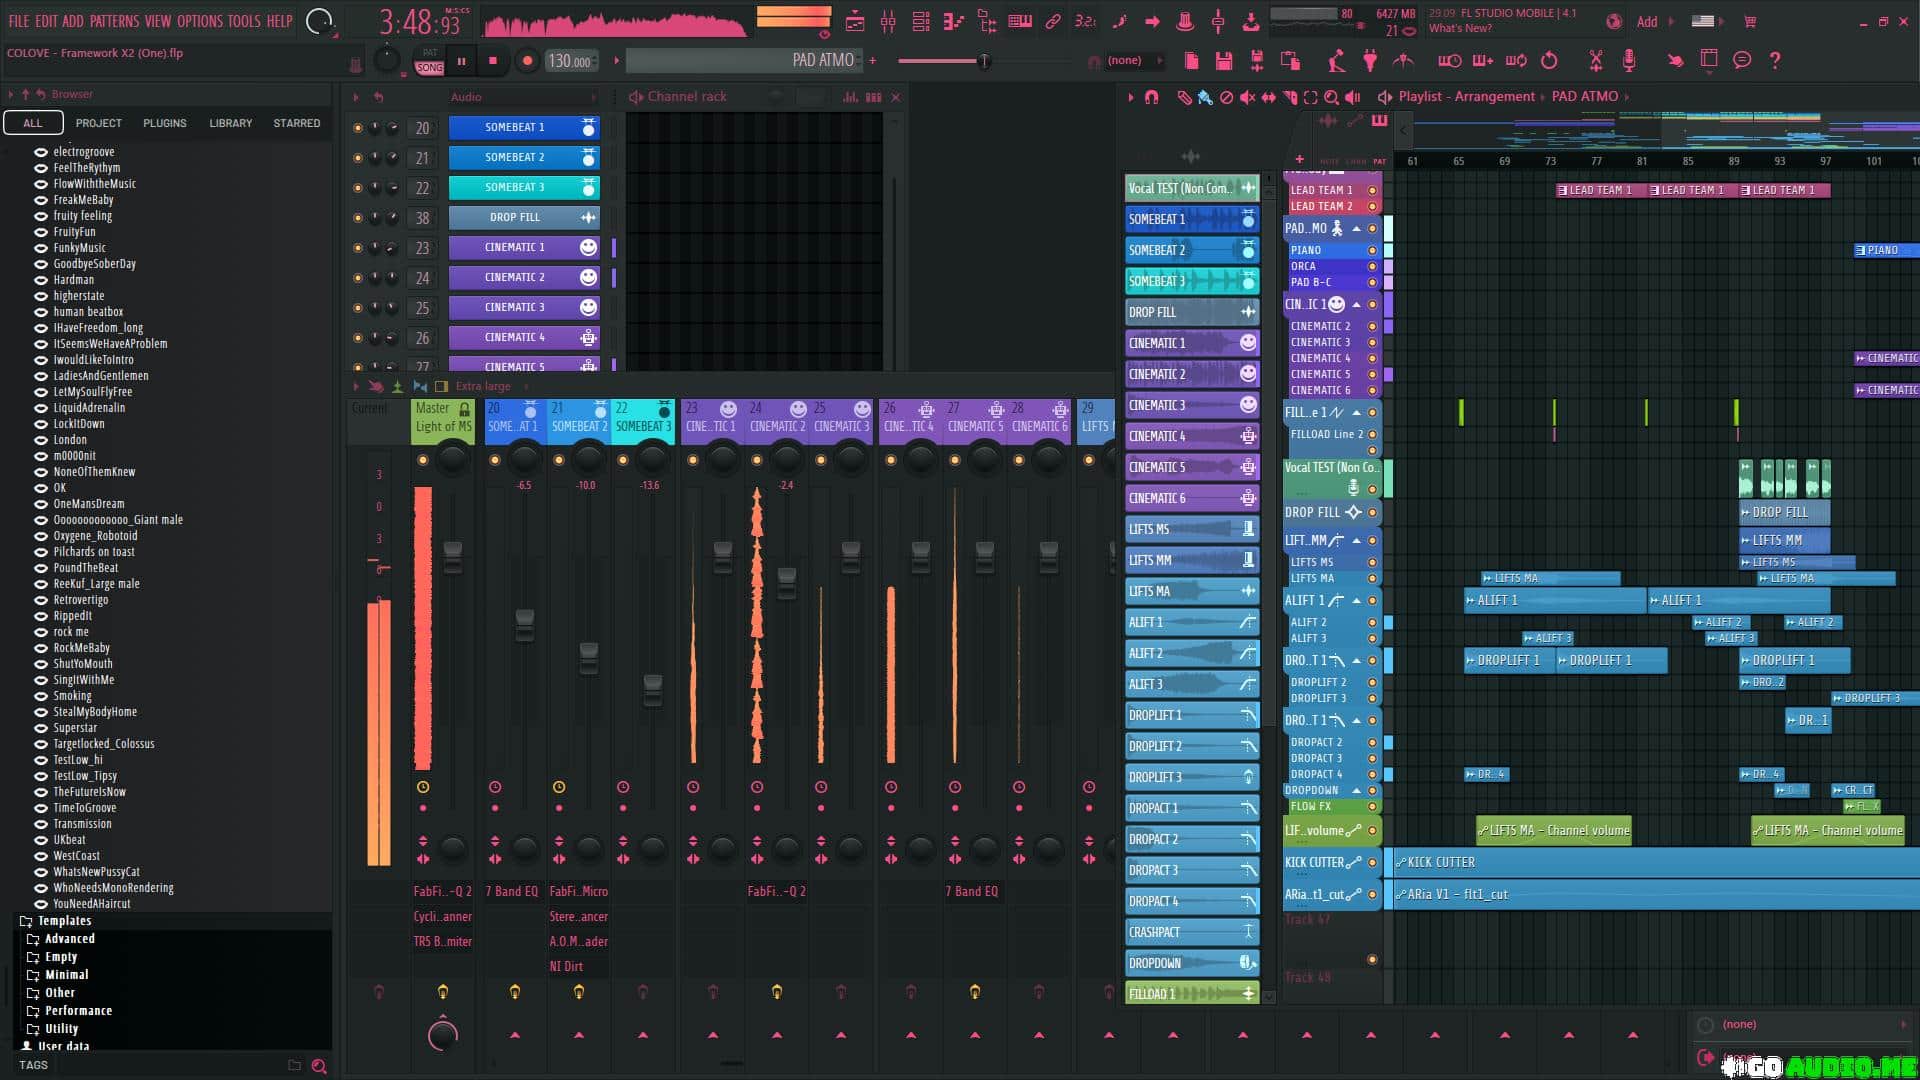Open the 7 Band EQ effect slot on track 20
Image resolution: width=1920 pixels, height=1080 pixels.
(x=512, y=891)
